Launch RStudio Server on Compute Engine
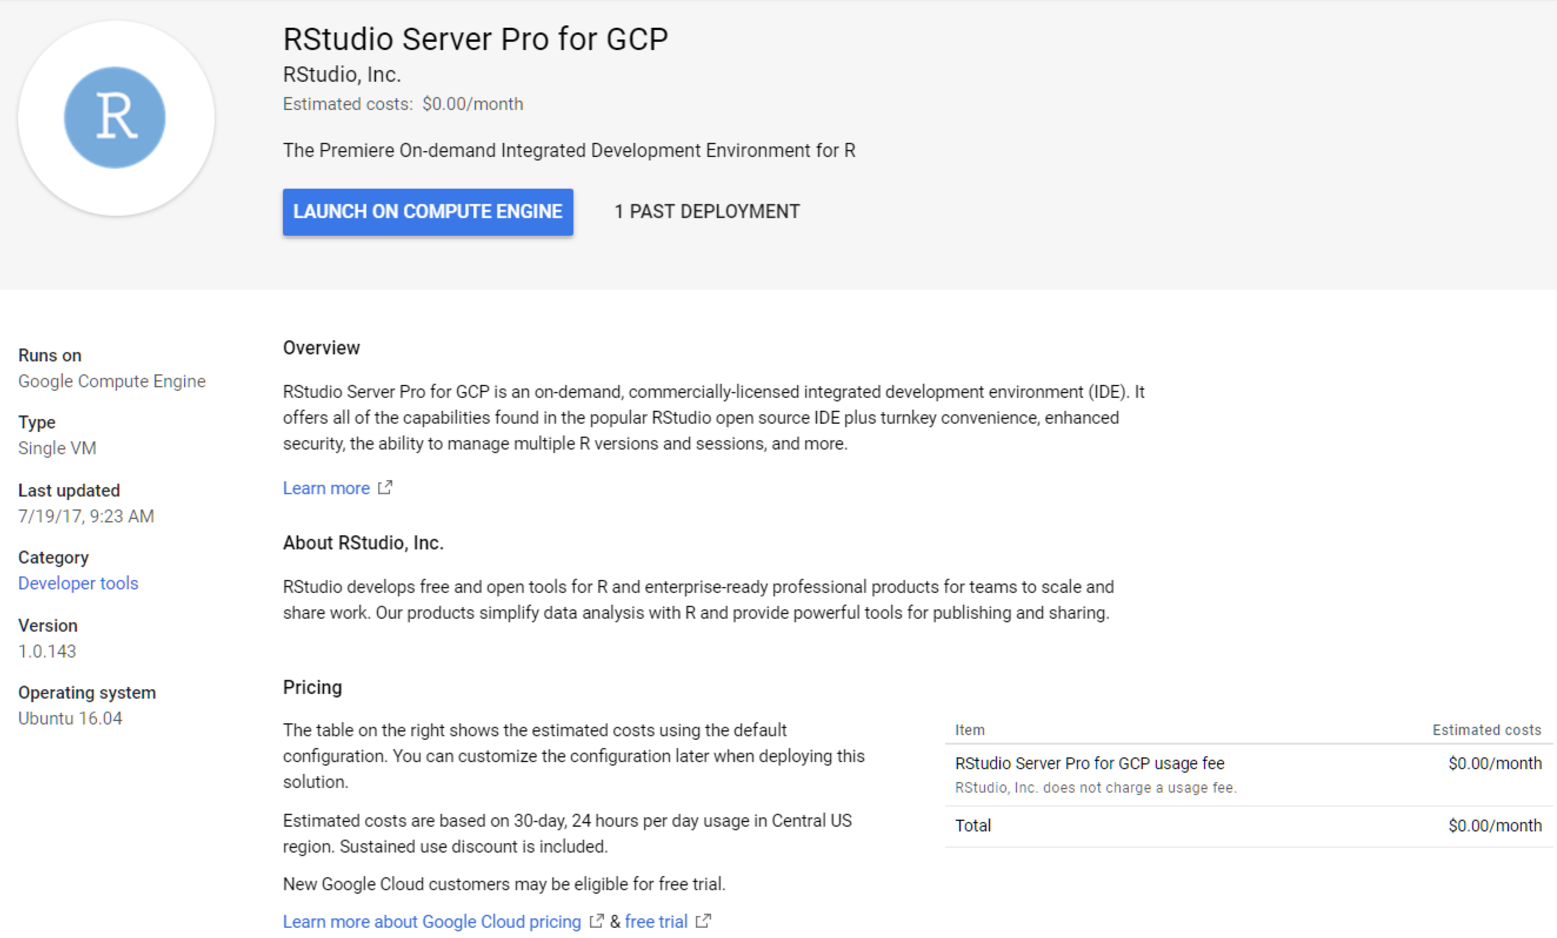 (x=428, y=212)
